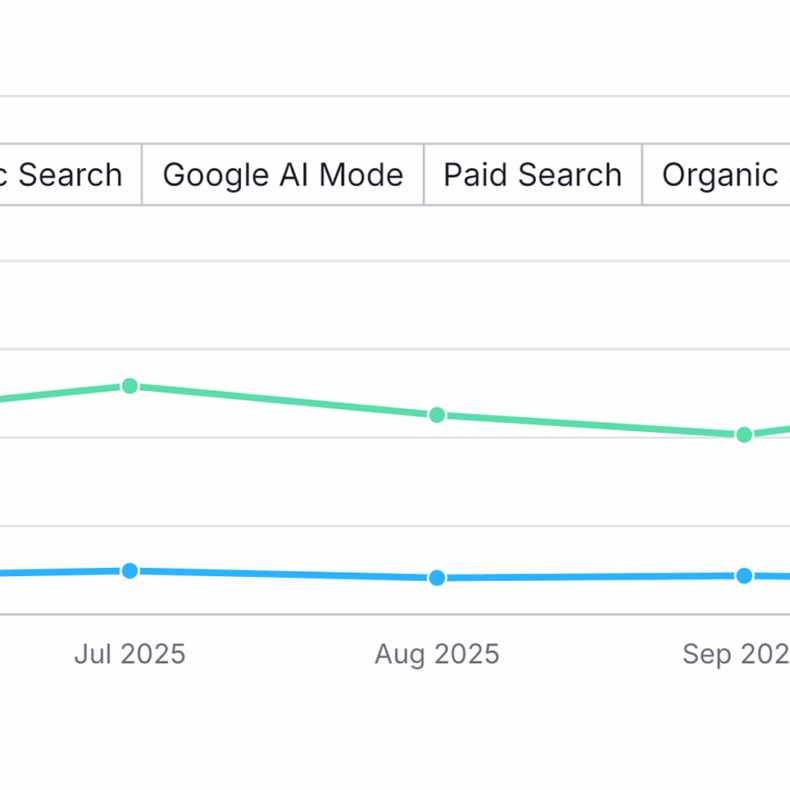Select the green data point for Aug 2025

click(x=437, y=415)
